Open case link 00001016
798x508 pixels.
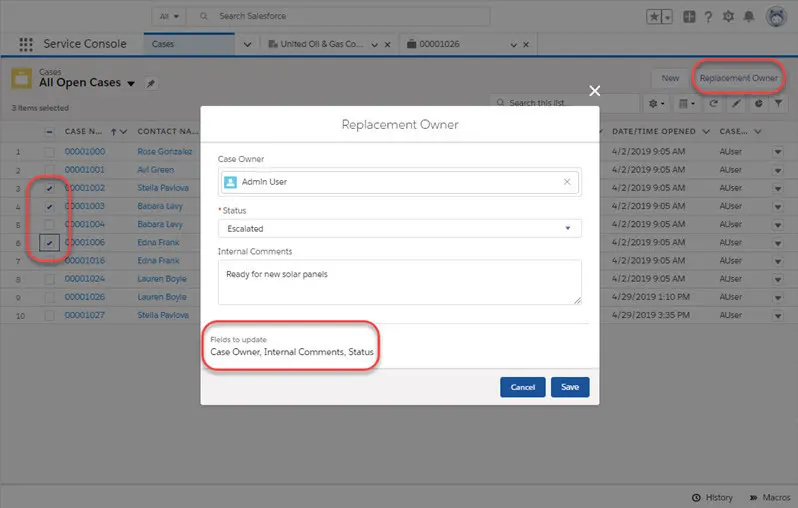tap(84, 261)
